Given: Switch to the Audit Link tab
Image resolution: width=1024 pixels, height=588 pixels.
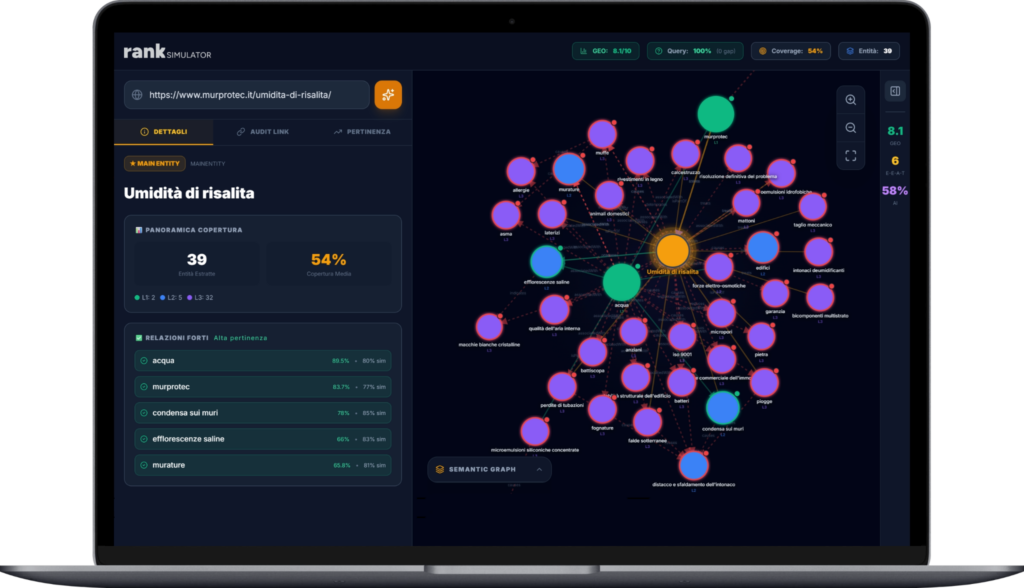Looking at the screenshot, I should tap(262, 131).
